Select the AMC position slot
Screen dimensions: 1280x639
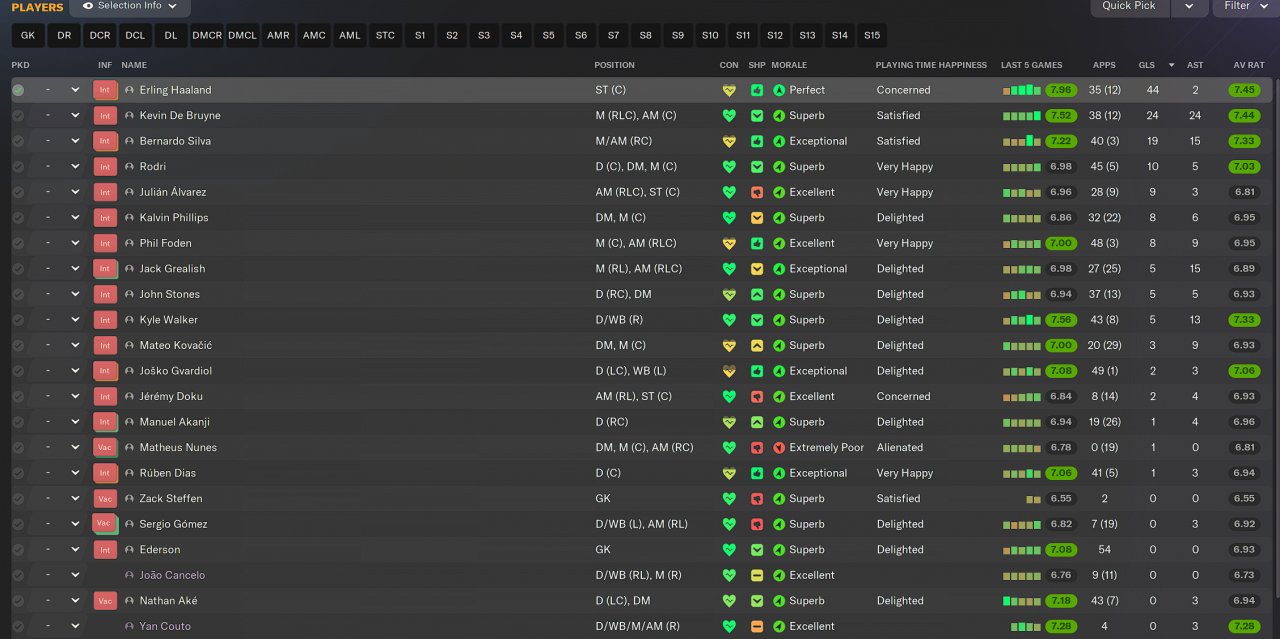tap(314, 35)
